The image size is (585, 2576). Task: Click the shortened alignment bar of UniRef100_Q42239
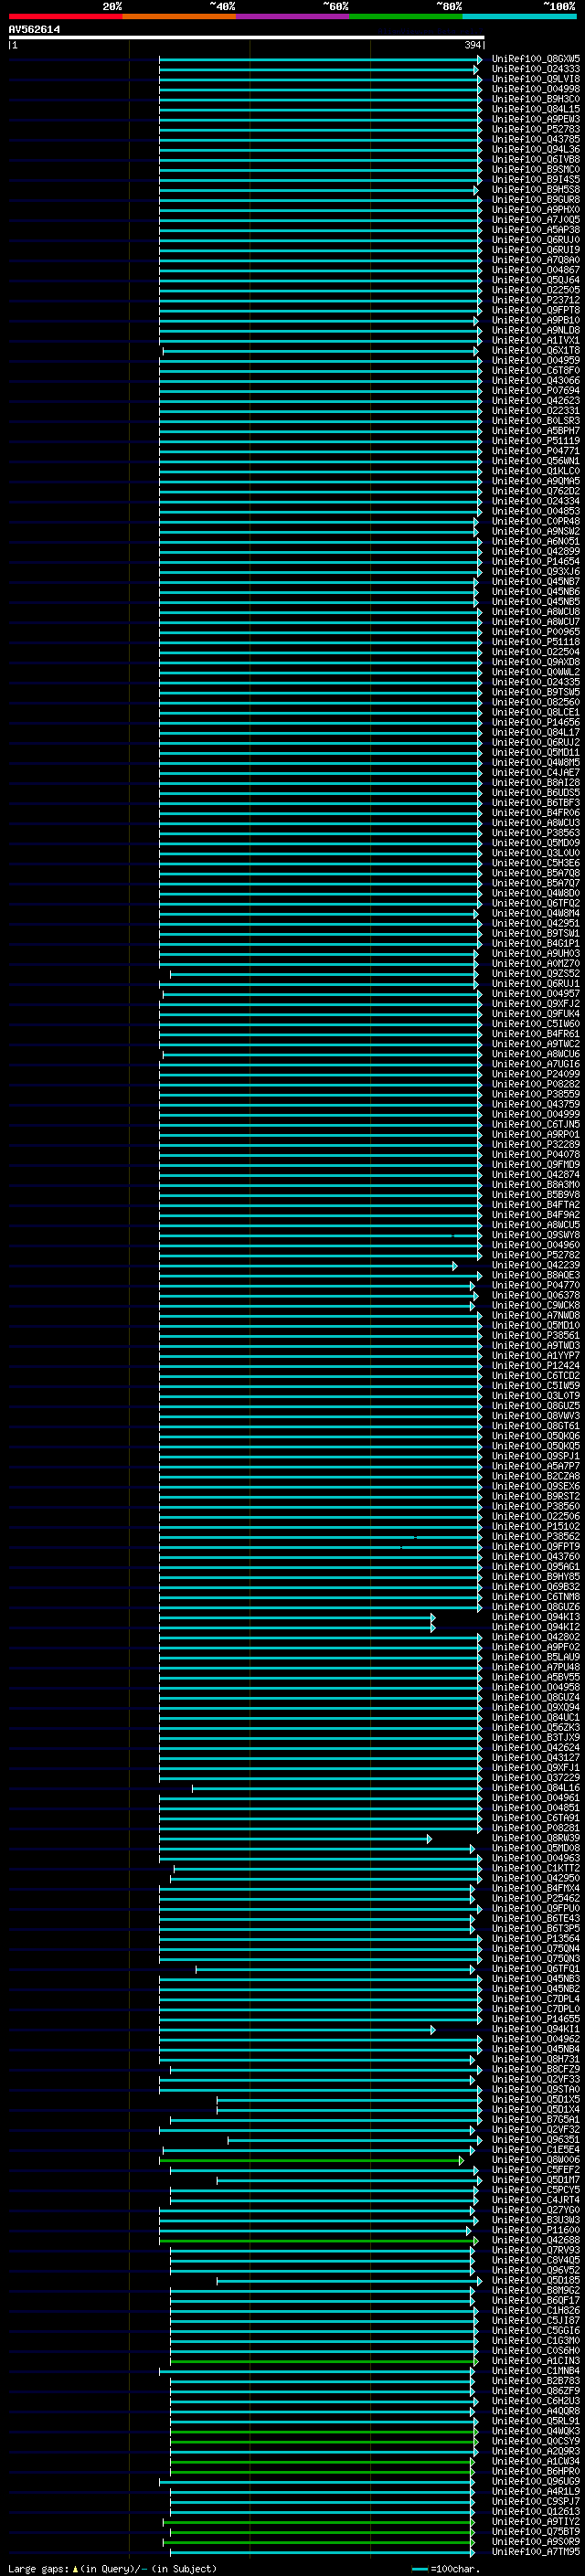(308, 1266)
